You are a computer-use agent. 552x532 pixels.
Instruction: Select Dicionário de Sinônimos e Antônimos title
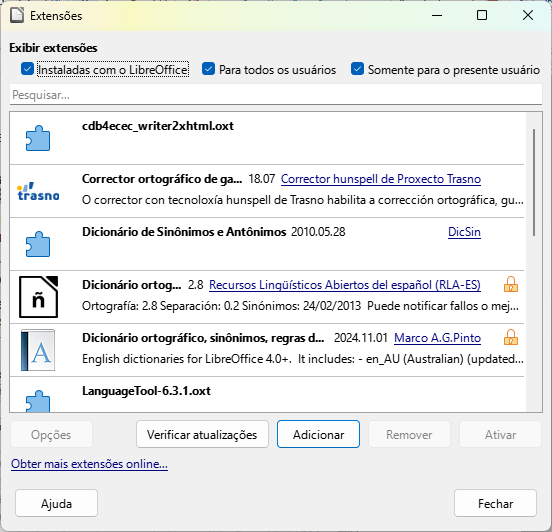pos(184,232)
